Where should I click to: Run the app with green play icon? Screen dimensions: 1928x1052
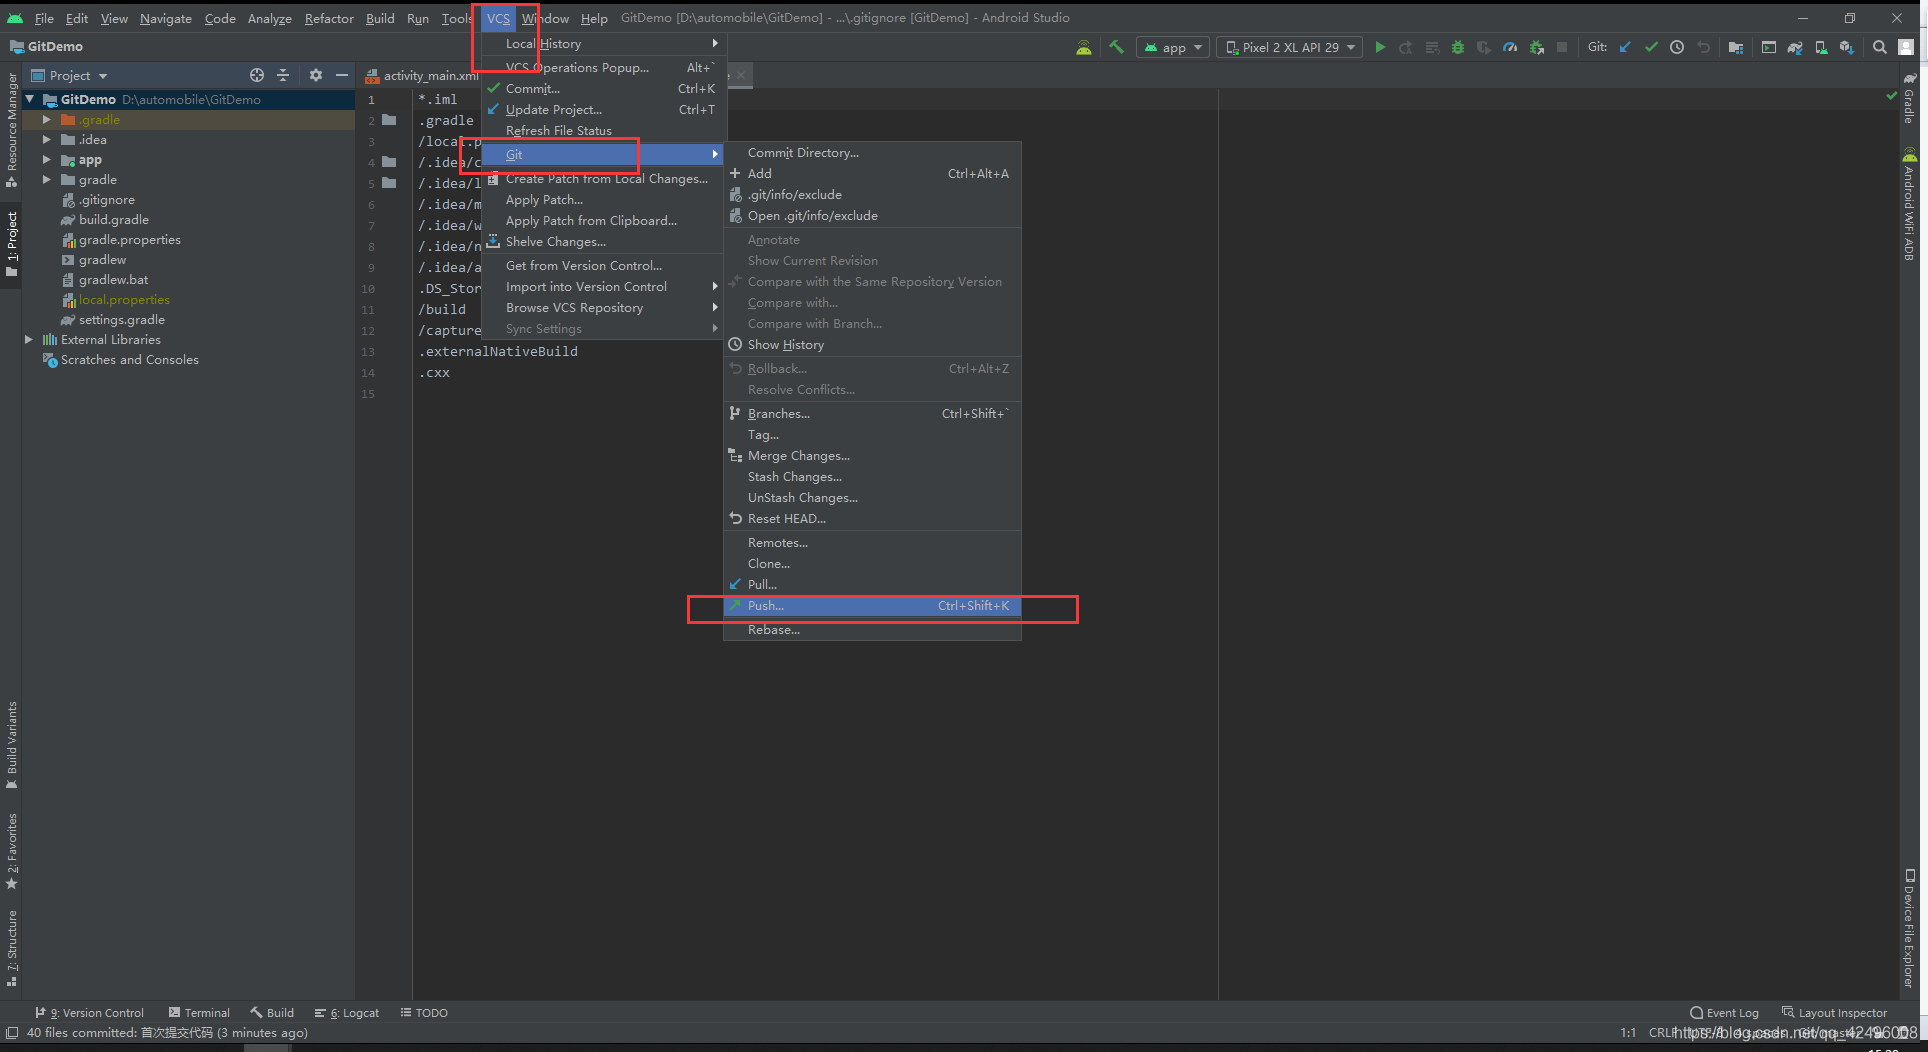pyautogui.click(x=1380, y=47)
